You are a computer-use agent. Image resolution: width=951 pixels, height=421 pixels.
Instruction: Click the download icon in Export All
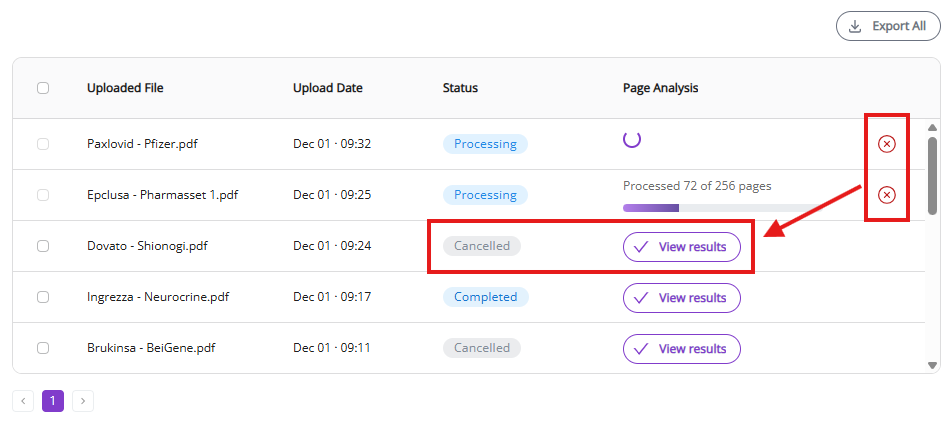[x=855, y=27]
